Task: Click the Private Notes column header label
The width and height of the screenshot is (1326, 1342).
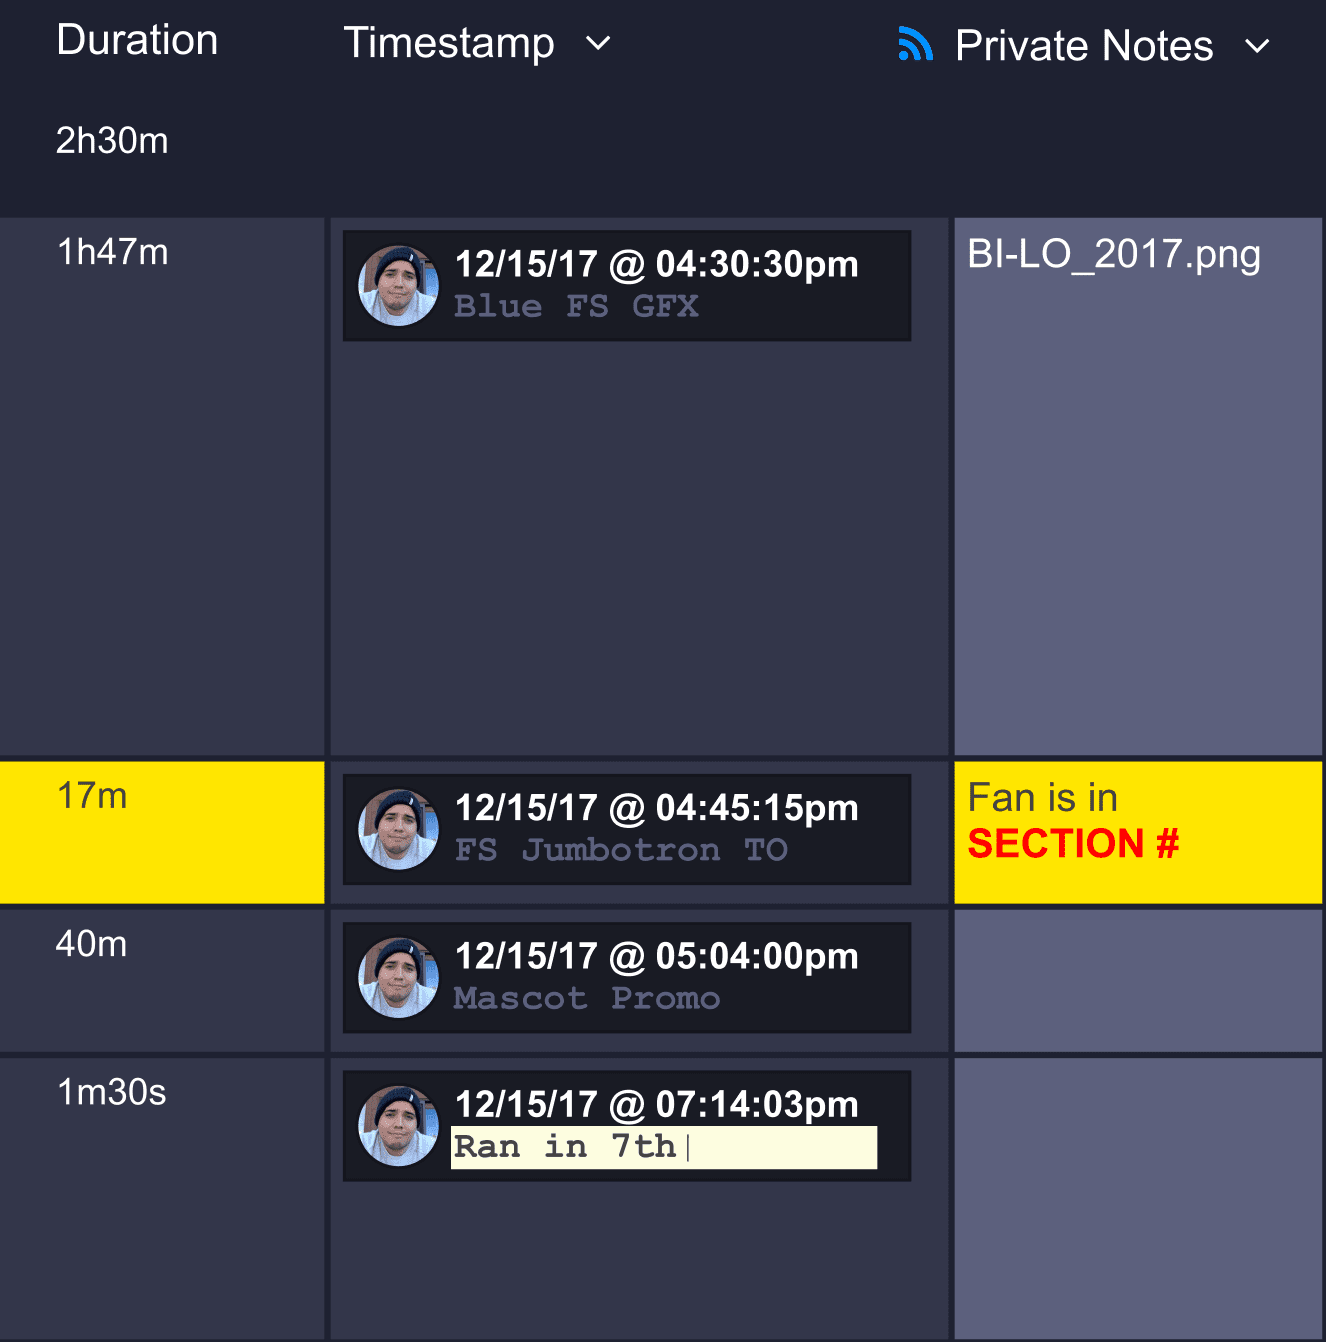Action: (1084, 46)
